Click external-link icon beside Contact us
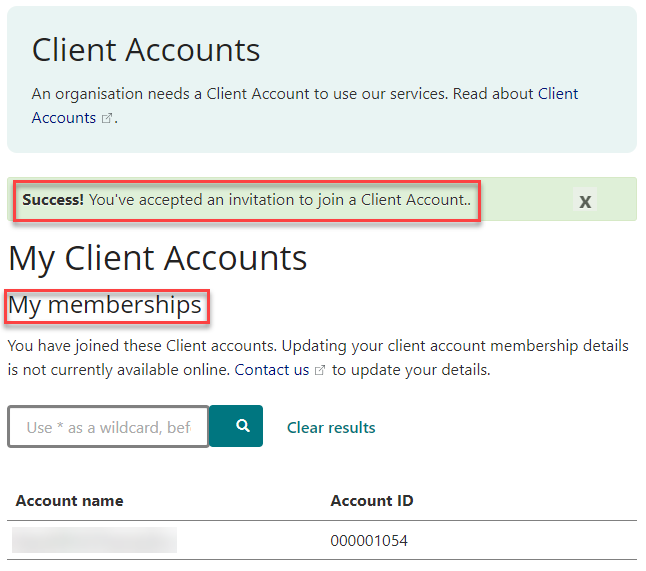 pyautogui.click(x=320, y=370)
